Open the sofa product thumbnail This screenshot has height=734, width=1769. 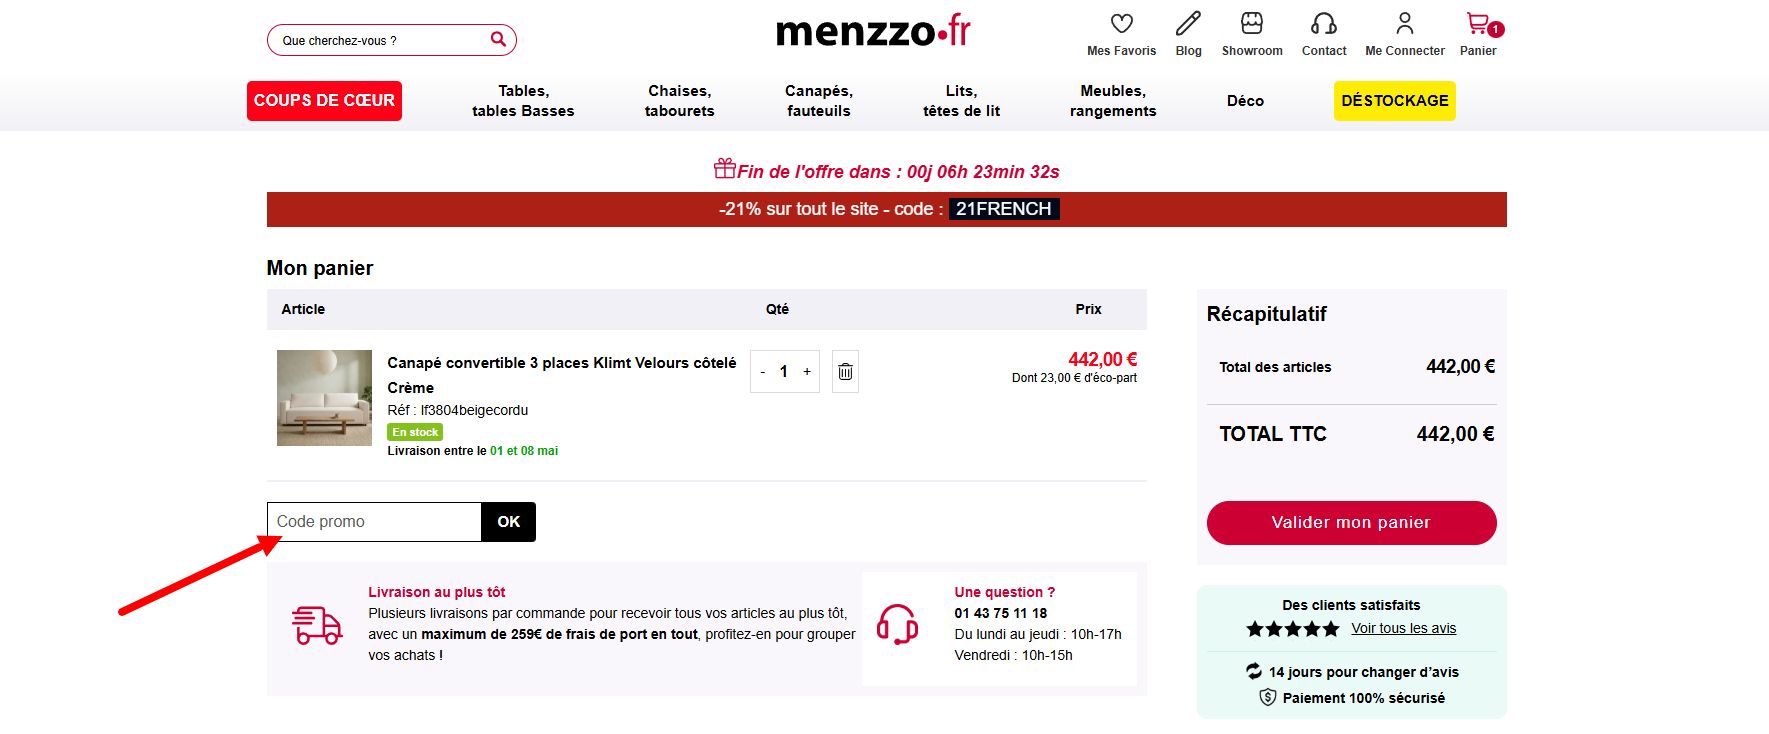(x=324, y=398)
